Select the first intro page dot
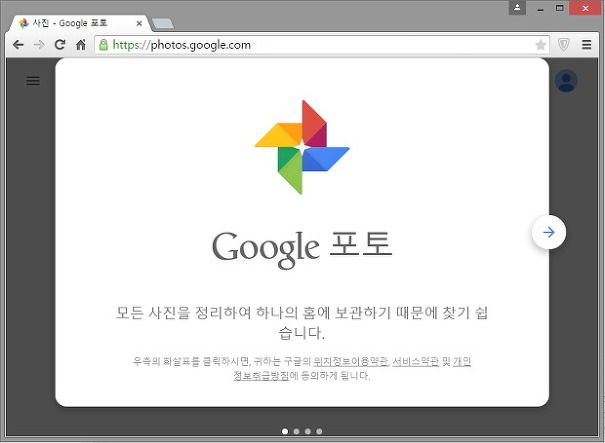This screenshot has height=443, width=605. point(285,431)
